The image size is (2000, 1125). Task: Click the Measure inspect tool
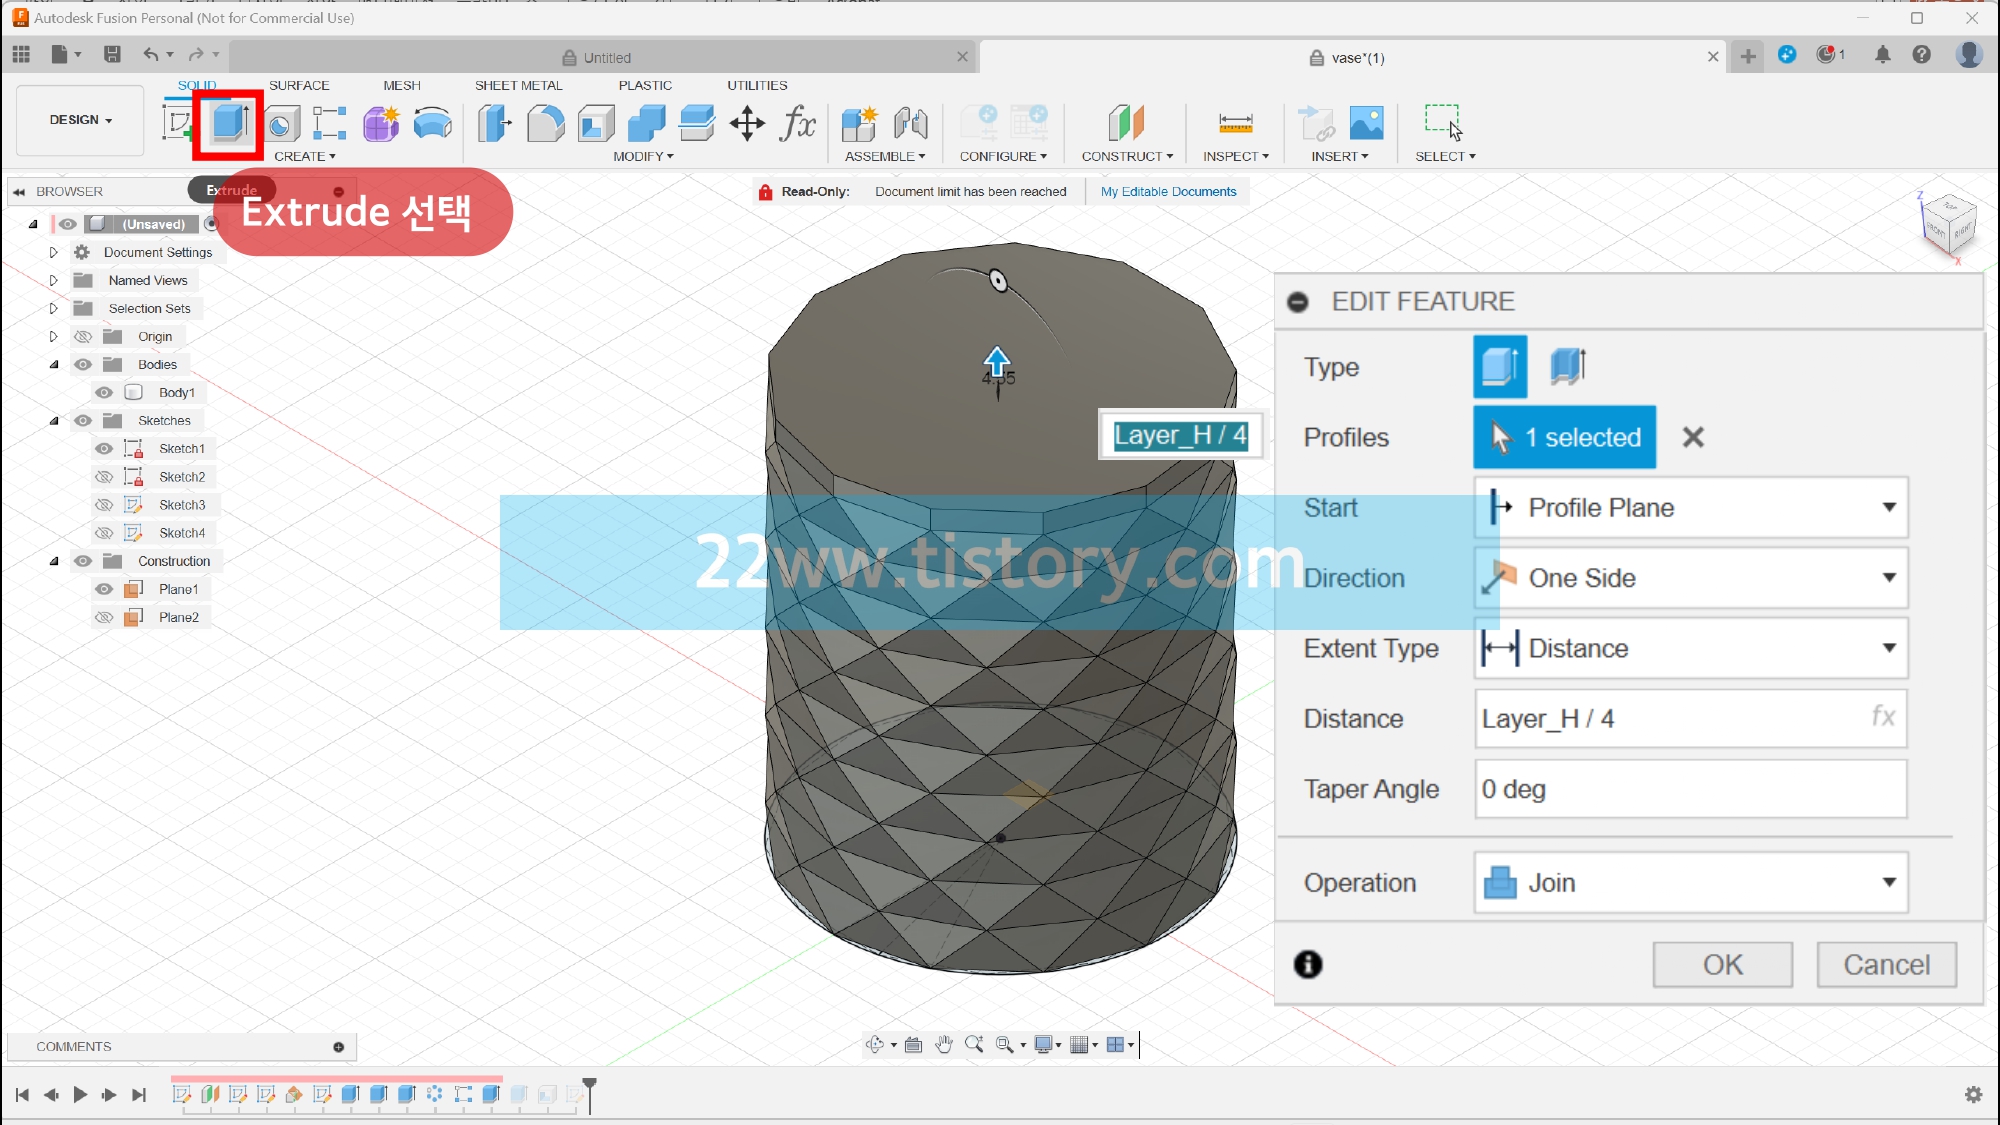(x=1235, y=124)
